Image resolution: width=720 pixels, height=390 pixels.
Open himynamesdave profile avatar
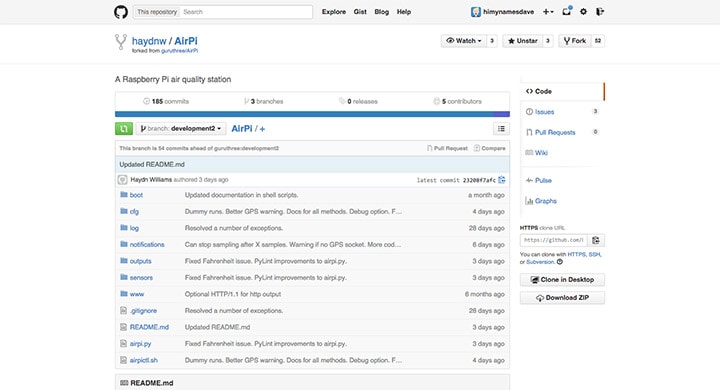pos(475,12)
